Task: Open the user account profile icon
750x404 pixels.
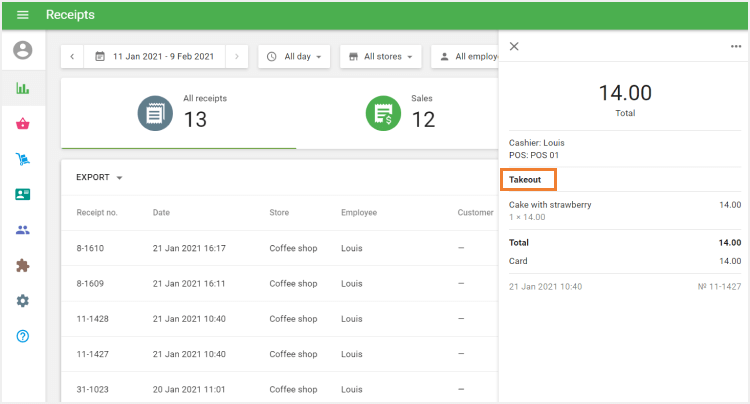Action: (x=22, y=50)
